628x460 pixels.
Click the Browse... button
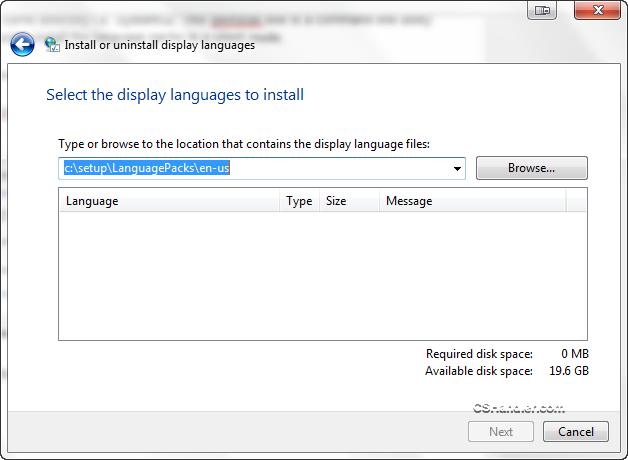point(531,168)
